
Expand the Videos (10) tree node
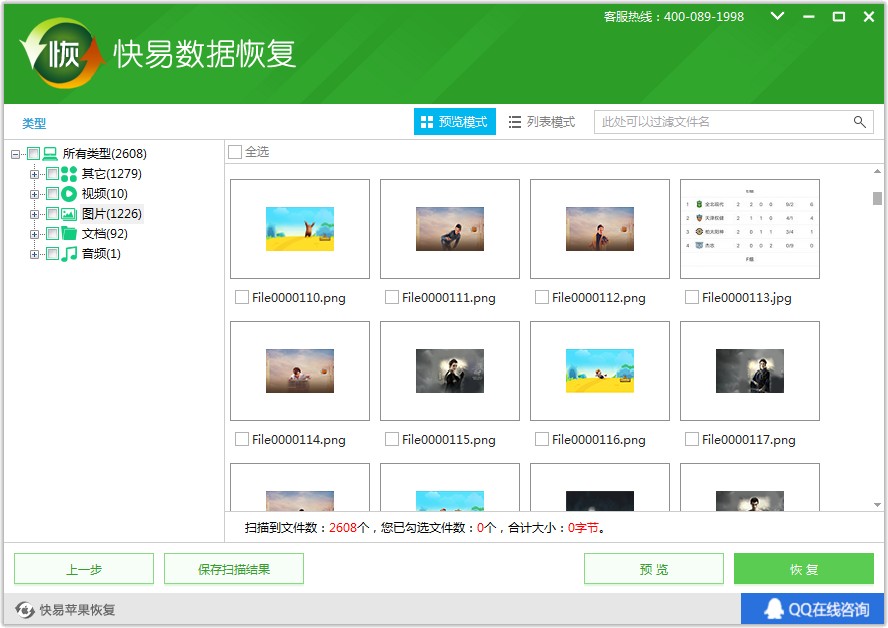pyautogui.click(x=35, y=194)
